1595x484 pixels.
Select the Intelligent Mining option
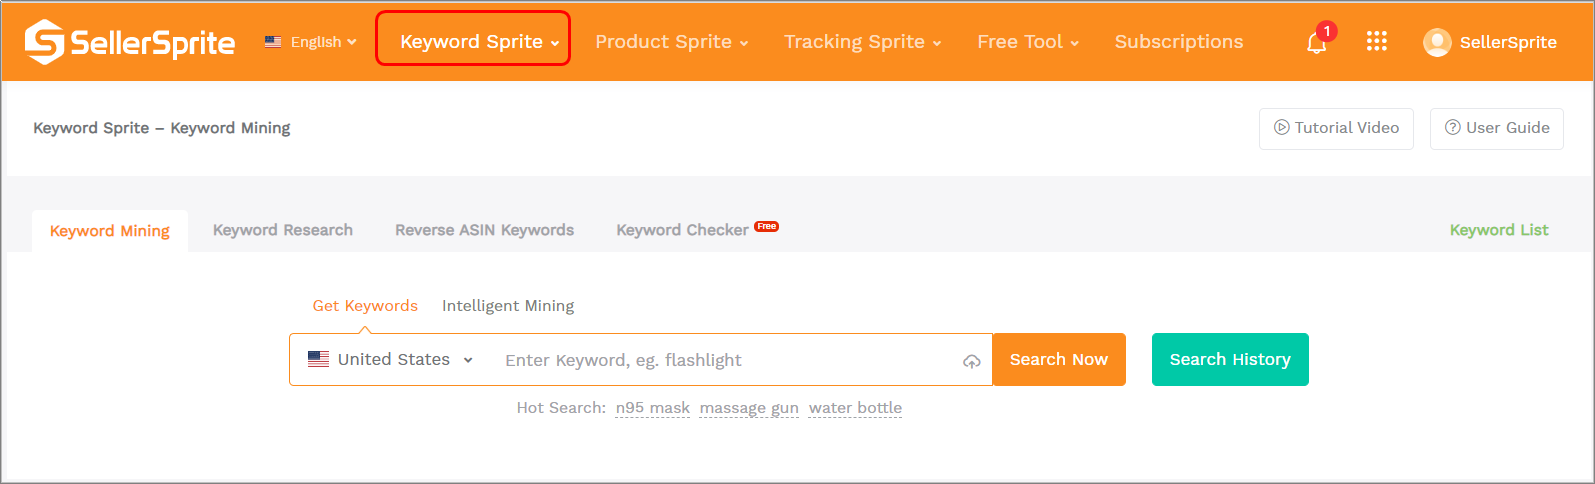click(508, 306)
